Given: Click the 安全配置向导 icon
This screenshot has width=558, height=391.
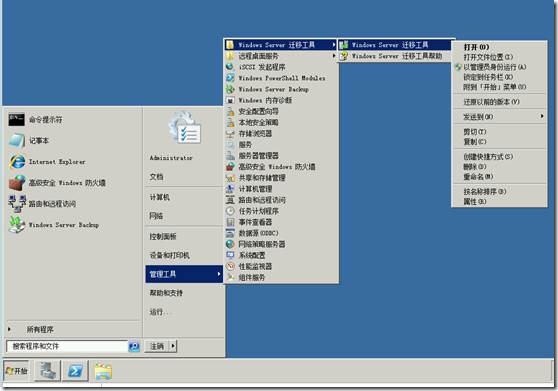Looking at the screenshot, I should [230, 111].
